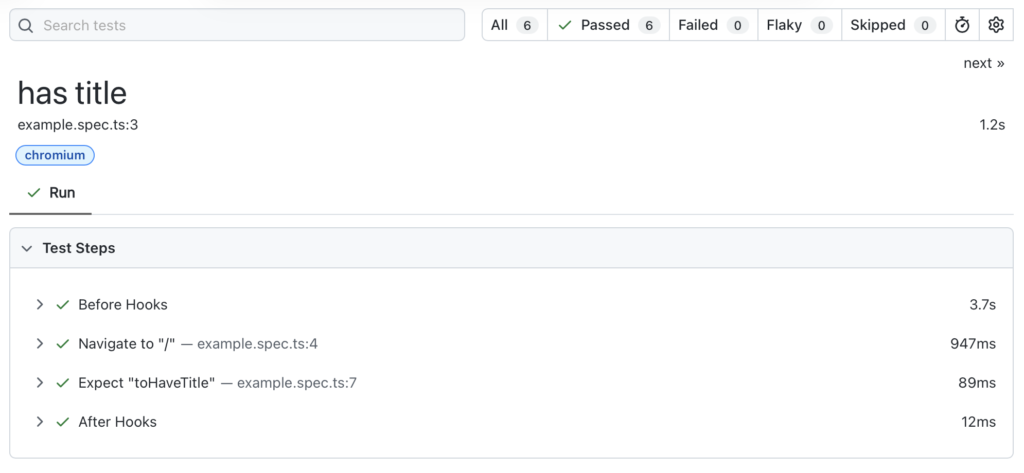Filter by Failed tests

point(712,25)
